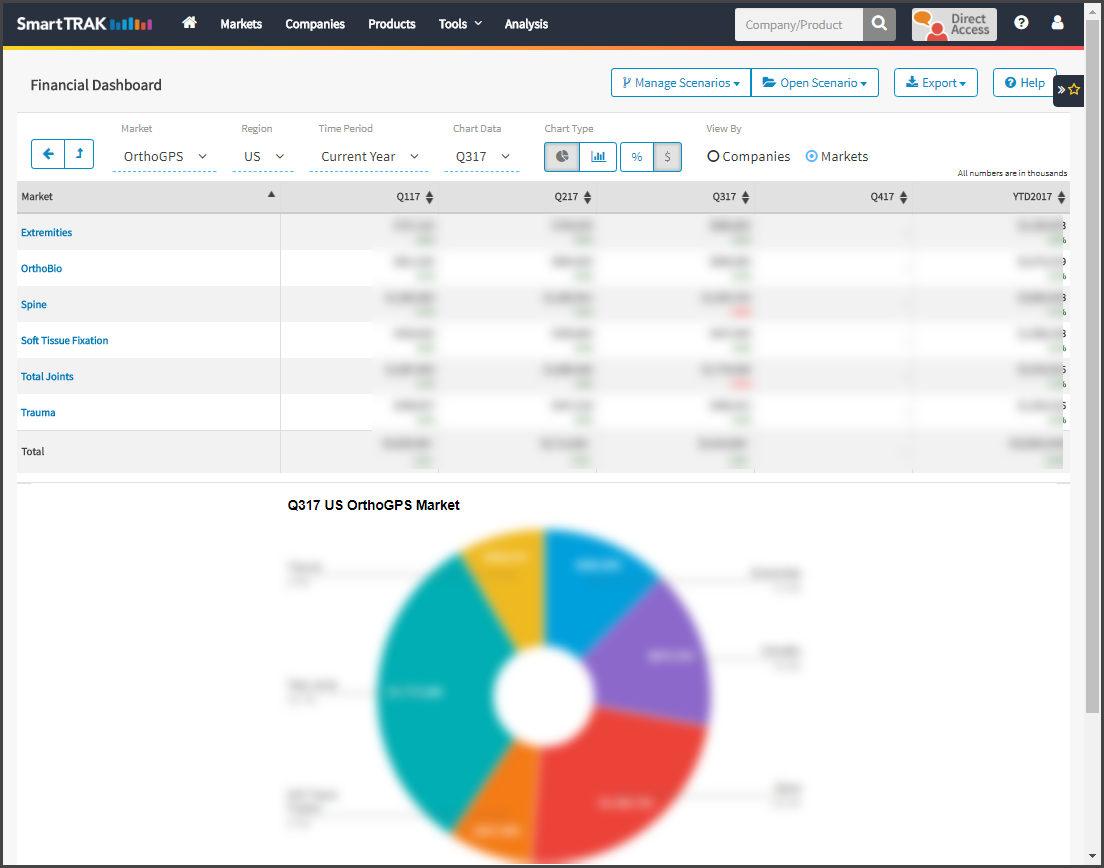The width and height of the screenshot is (1104, 868).
Task: Open Manage Scenarios dropdown
Action: 681,82
